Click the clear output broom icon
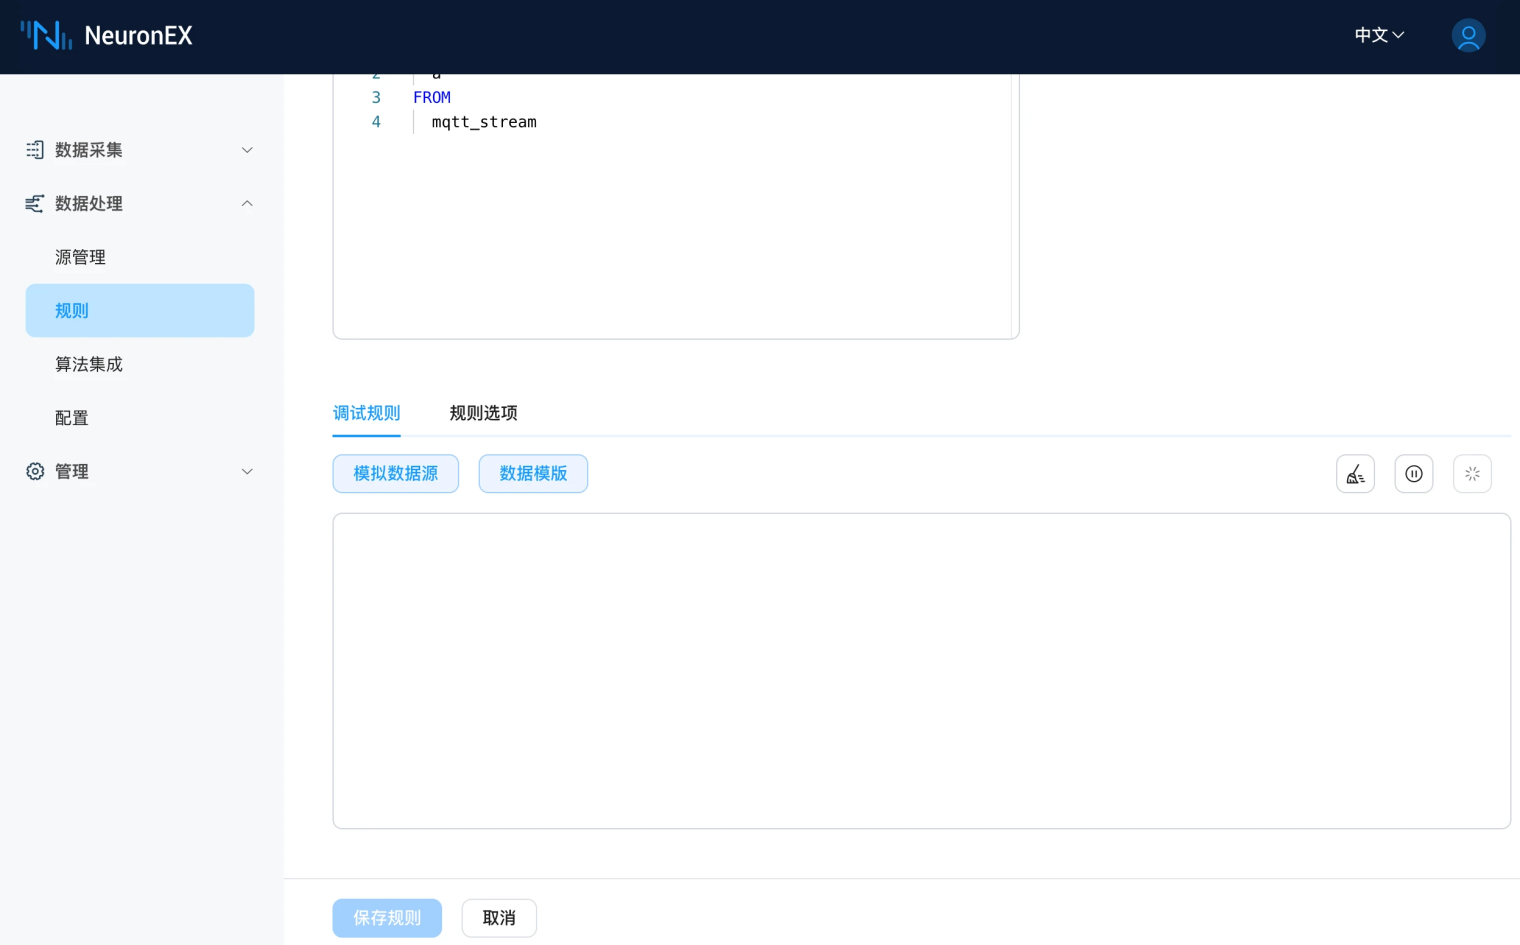Viewport: 1520px width, 945px height. [1355, 473]
